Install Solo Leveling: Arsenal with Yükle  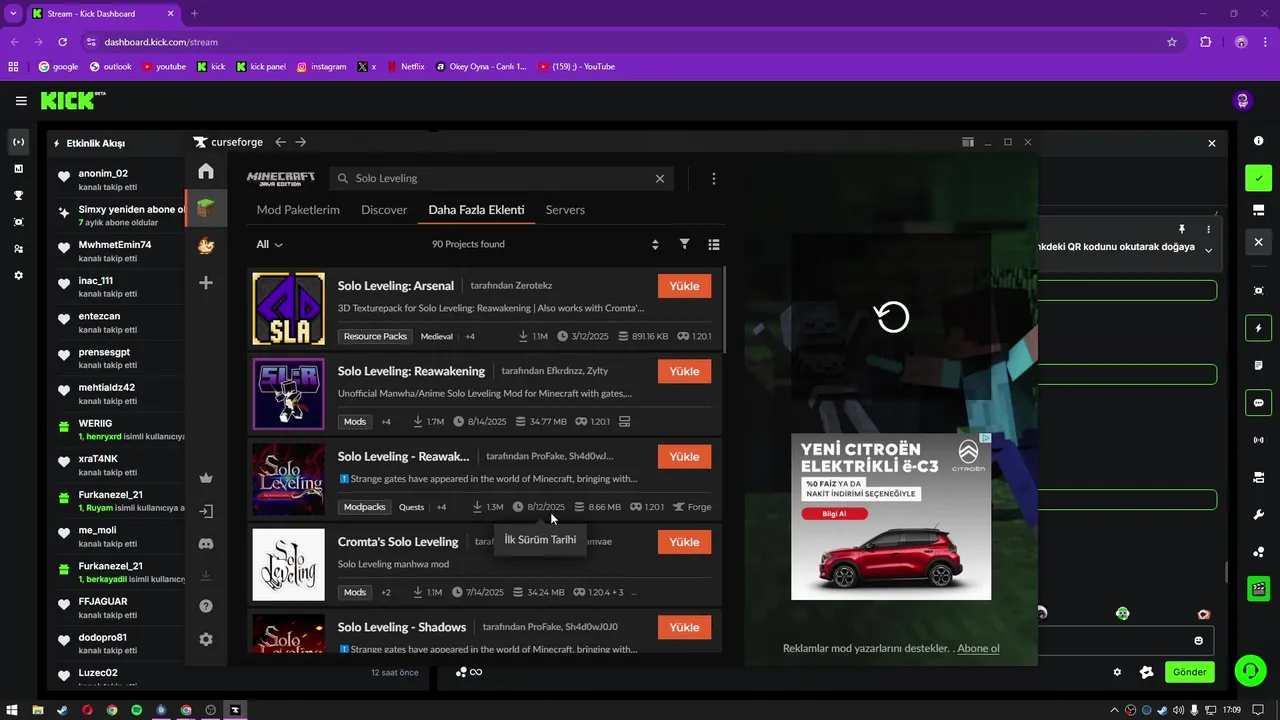[x=684, y=286]
